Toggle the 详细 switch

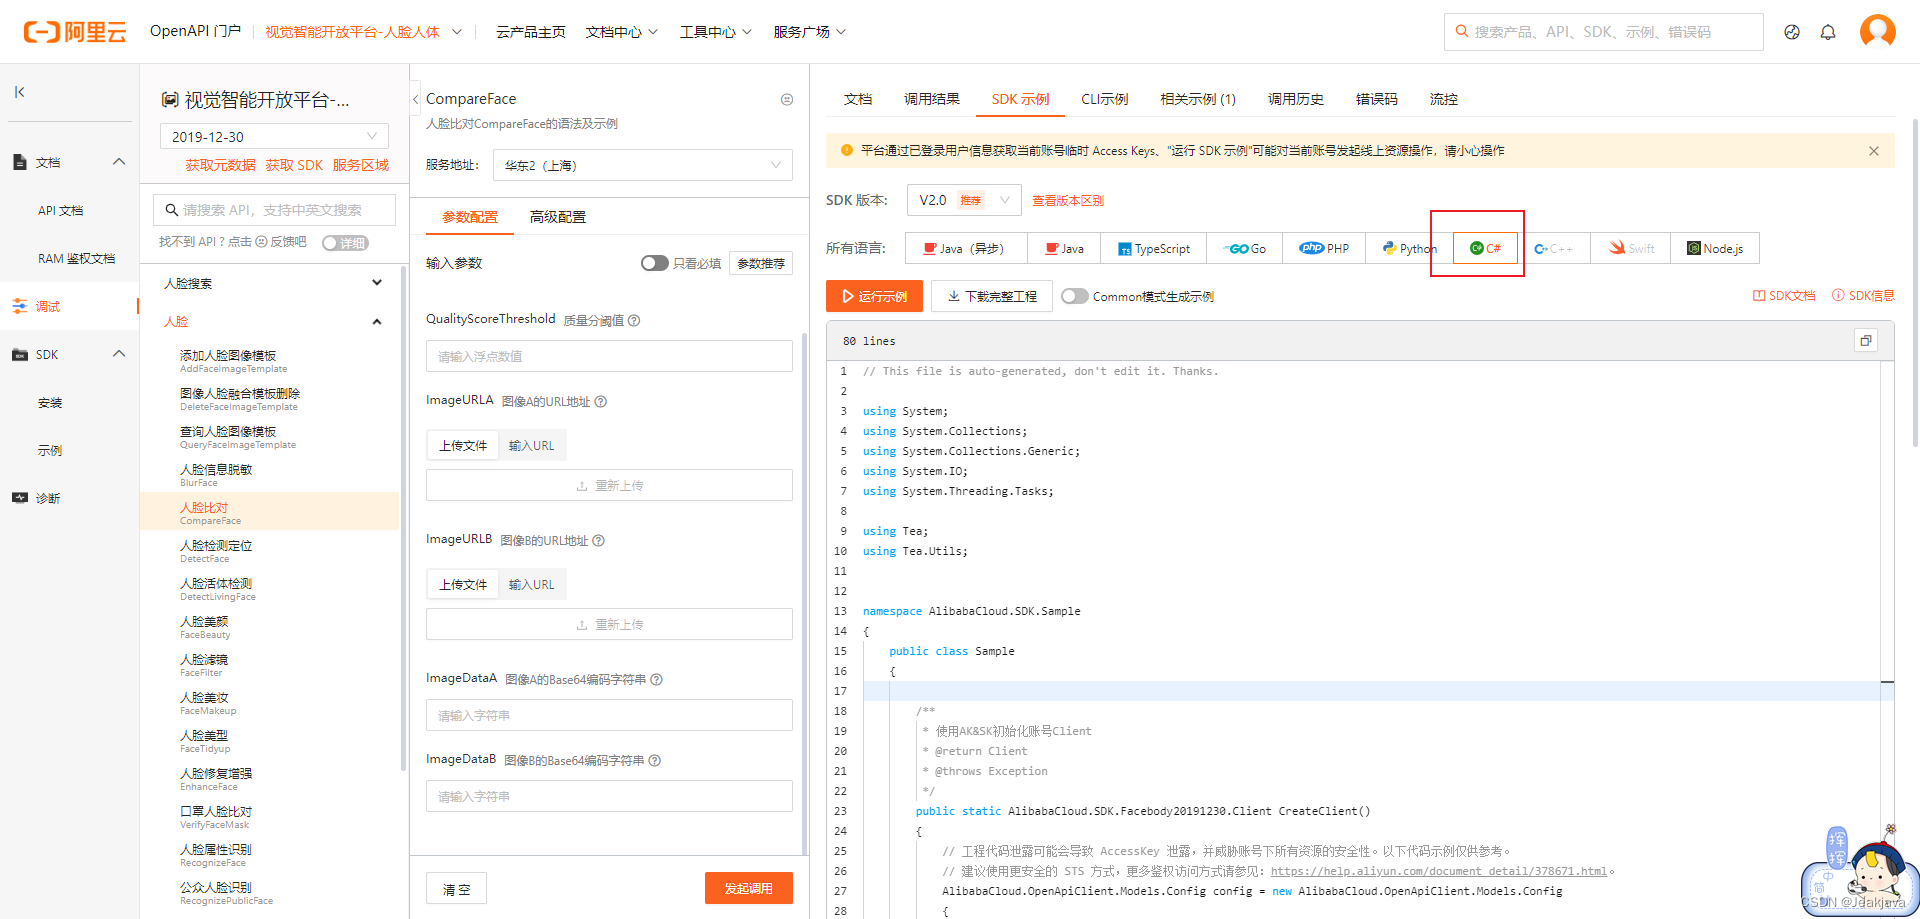[x=346, y=243]
